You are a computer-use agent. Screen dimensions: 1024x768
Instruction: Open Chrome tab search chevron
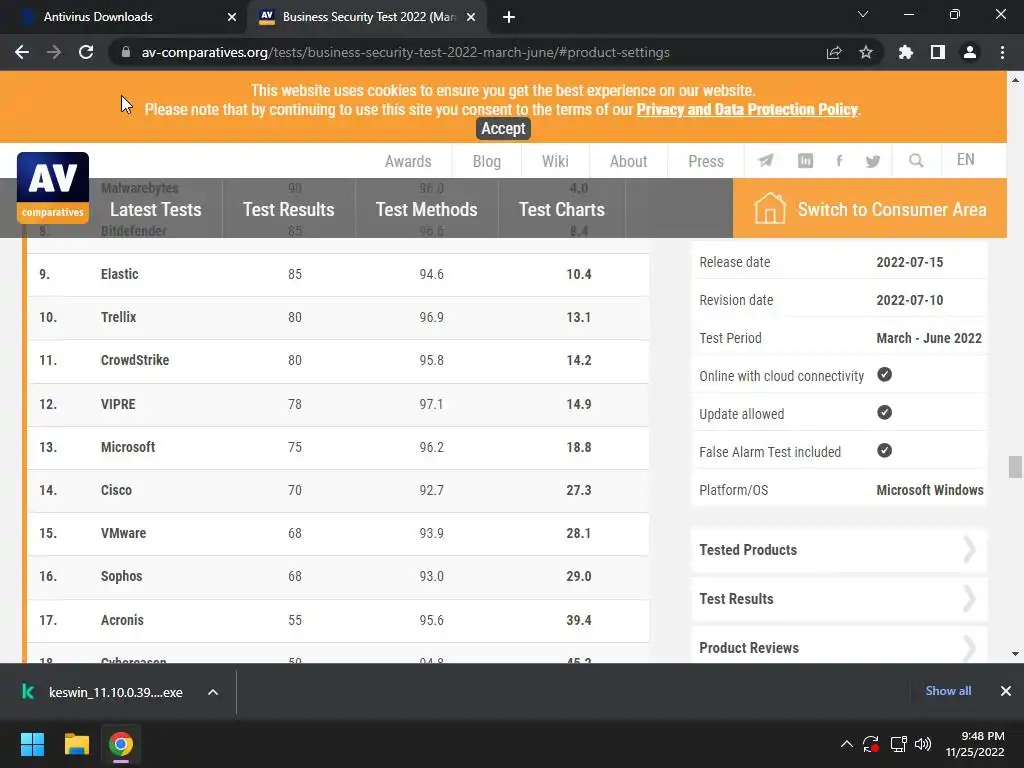863,14
